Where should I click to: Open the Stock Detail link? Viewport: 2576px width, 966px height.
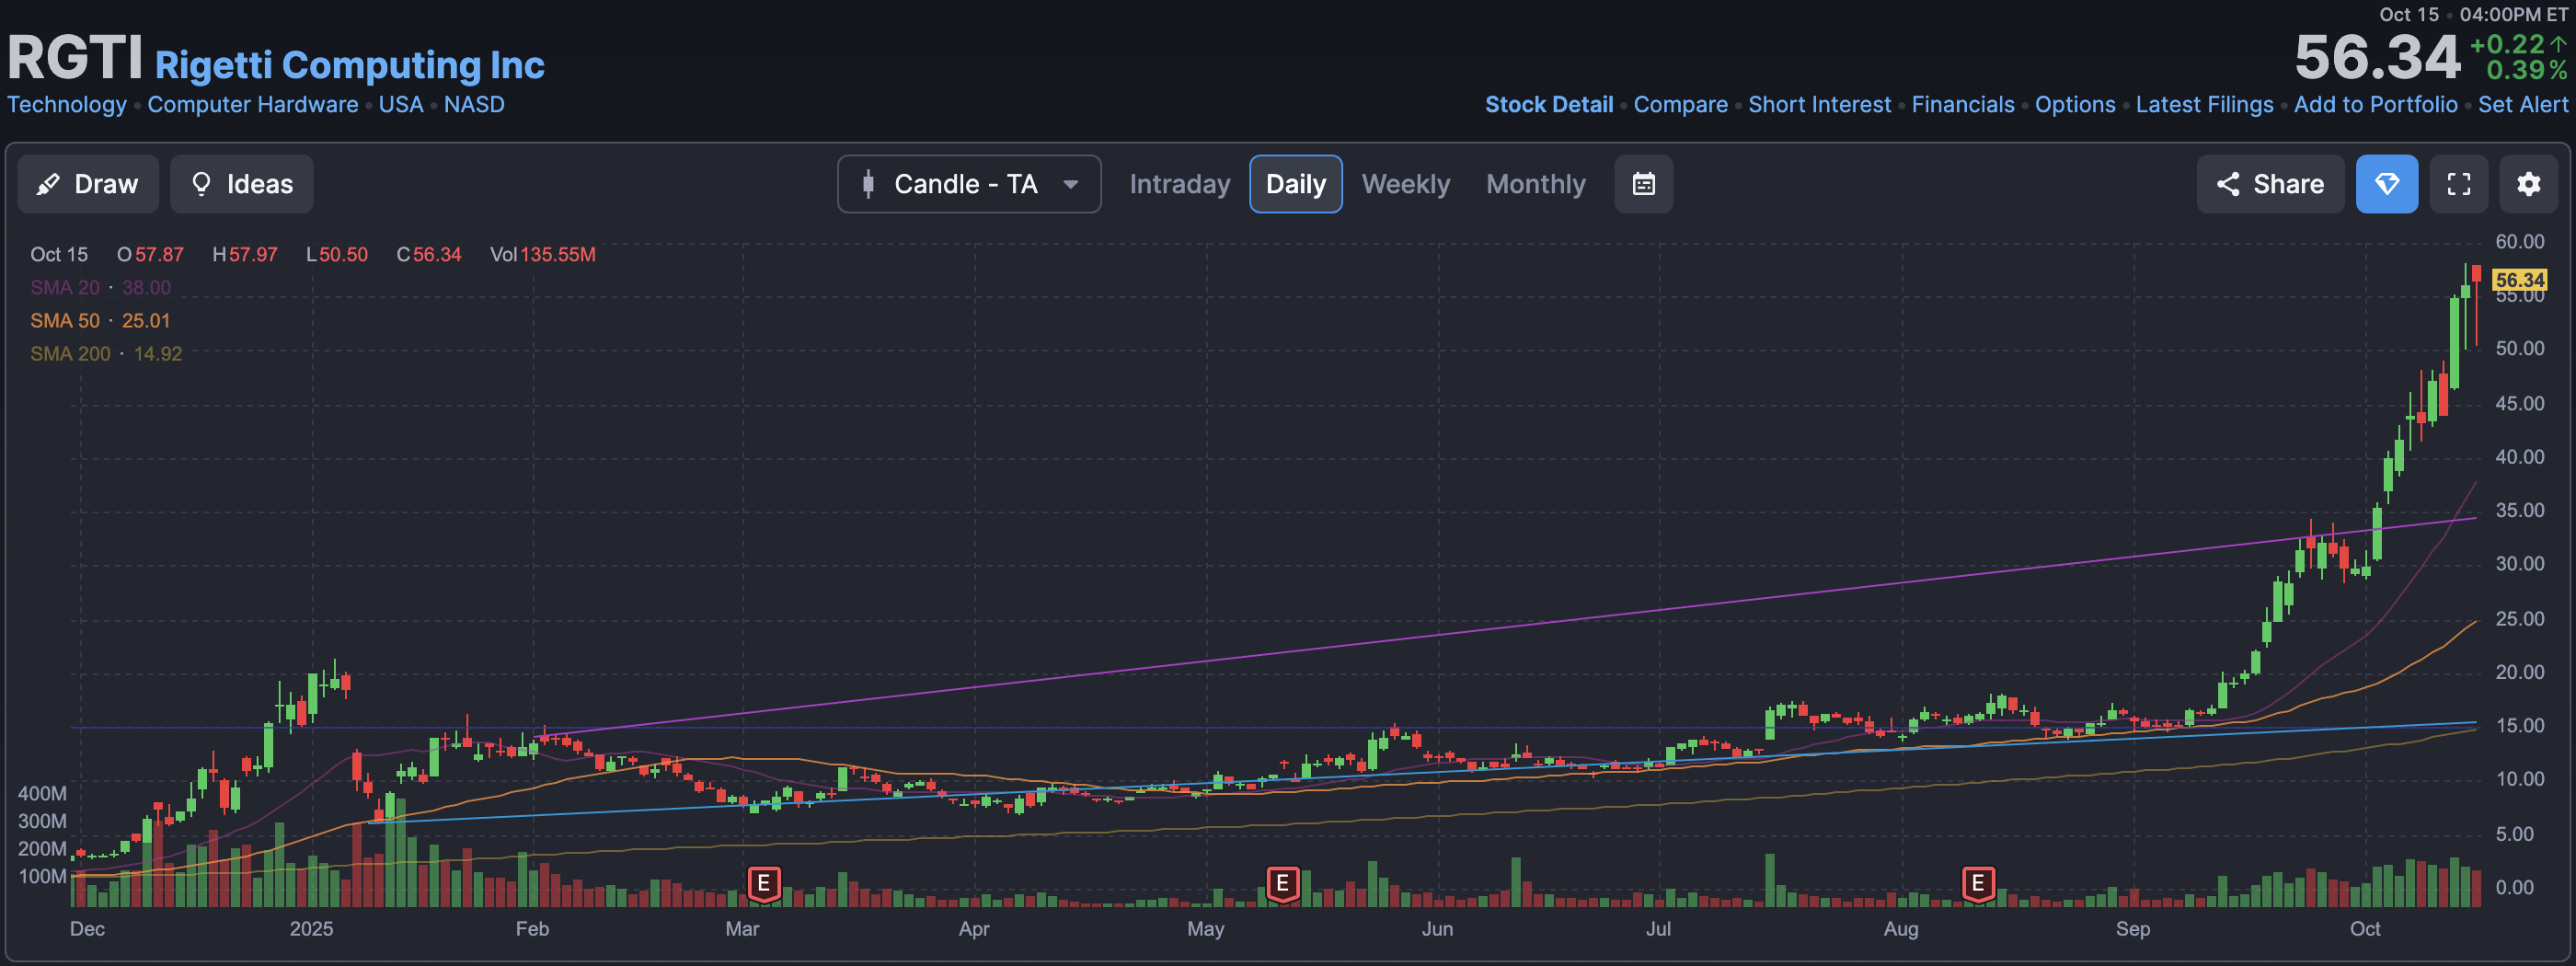(x=1548, y=105)
